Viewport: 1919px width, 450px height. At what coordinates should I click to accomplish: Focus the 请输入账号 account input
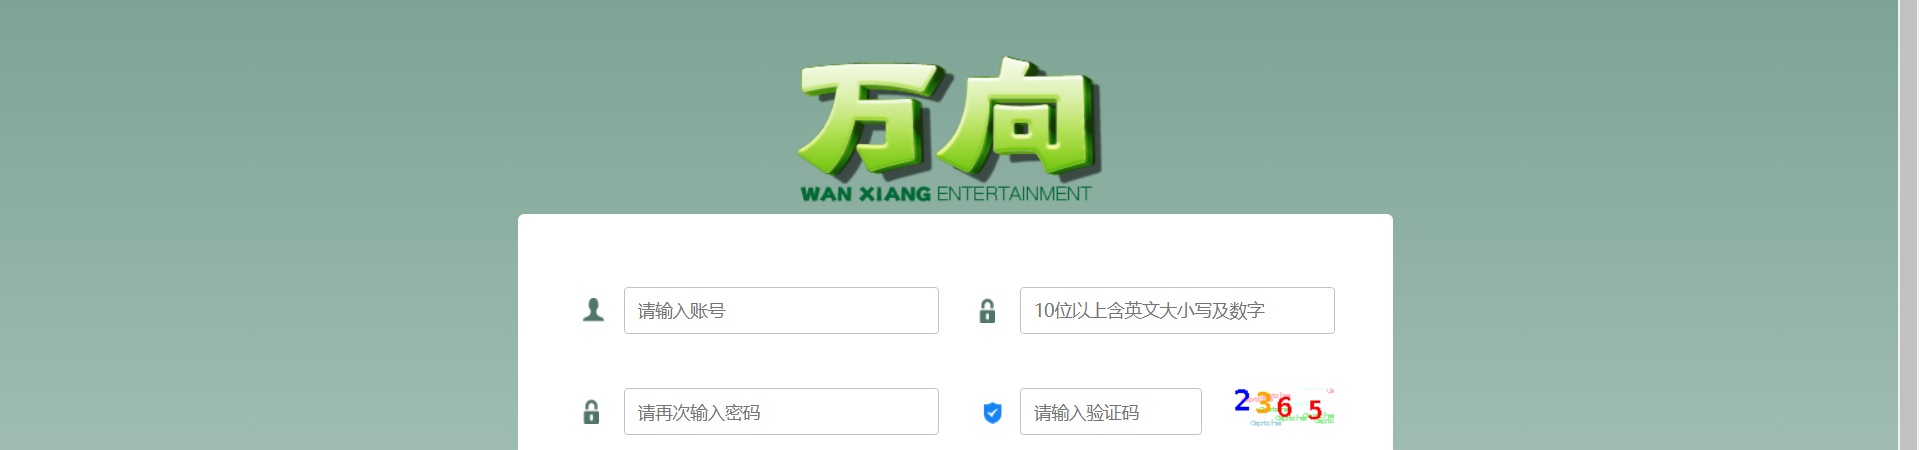[x=781, y=310]
